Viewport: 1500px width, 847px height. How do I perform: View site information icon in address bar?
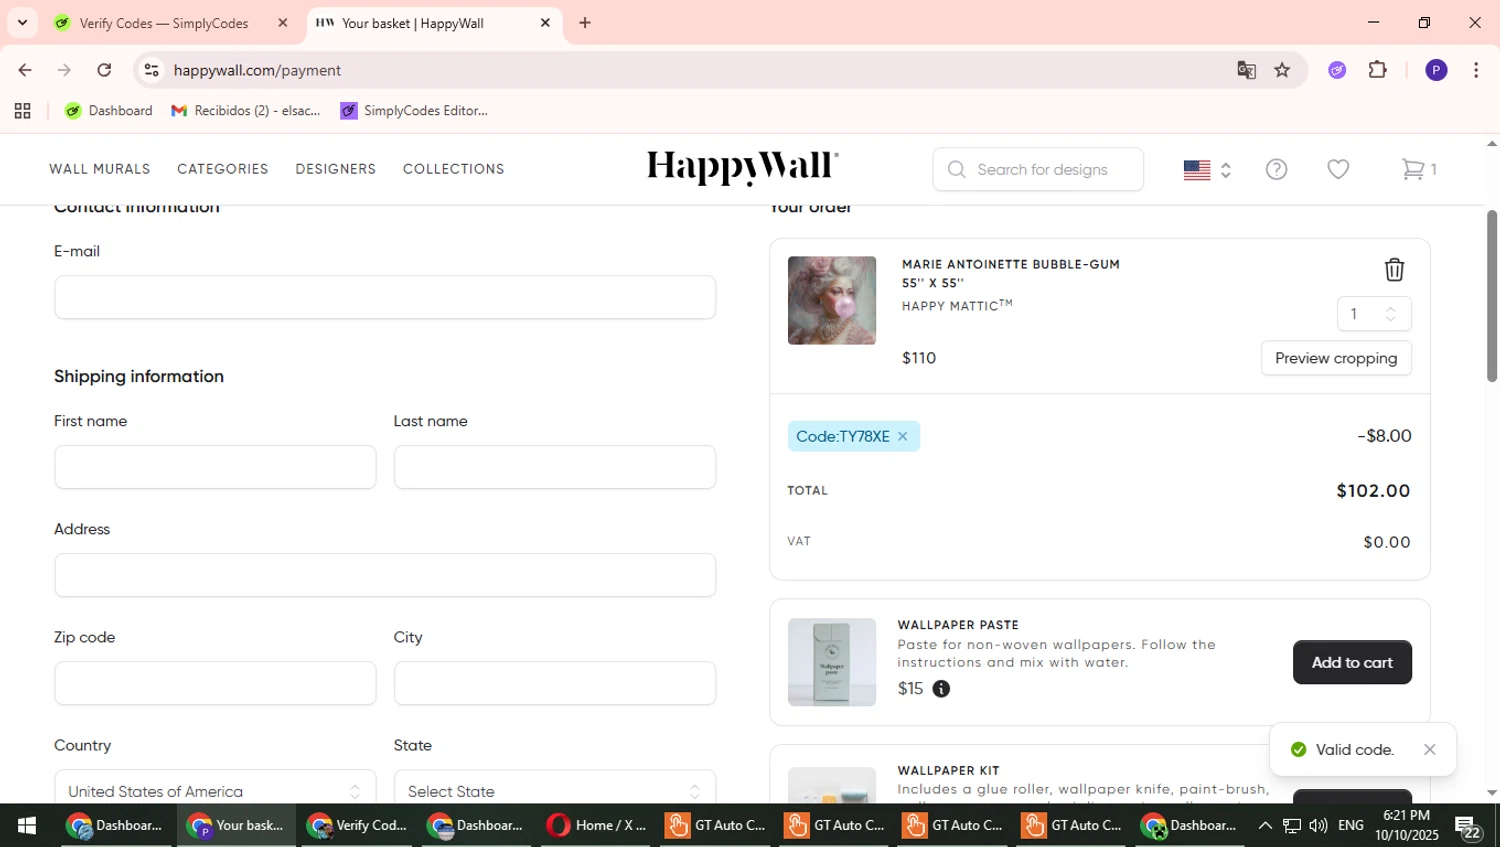coord(152,70)
